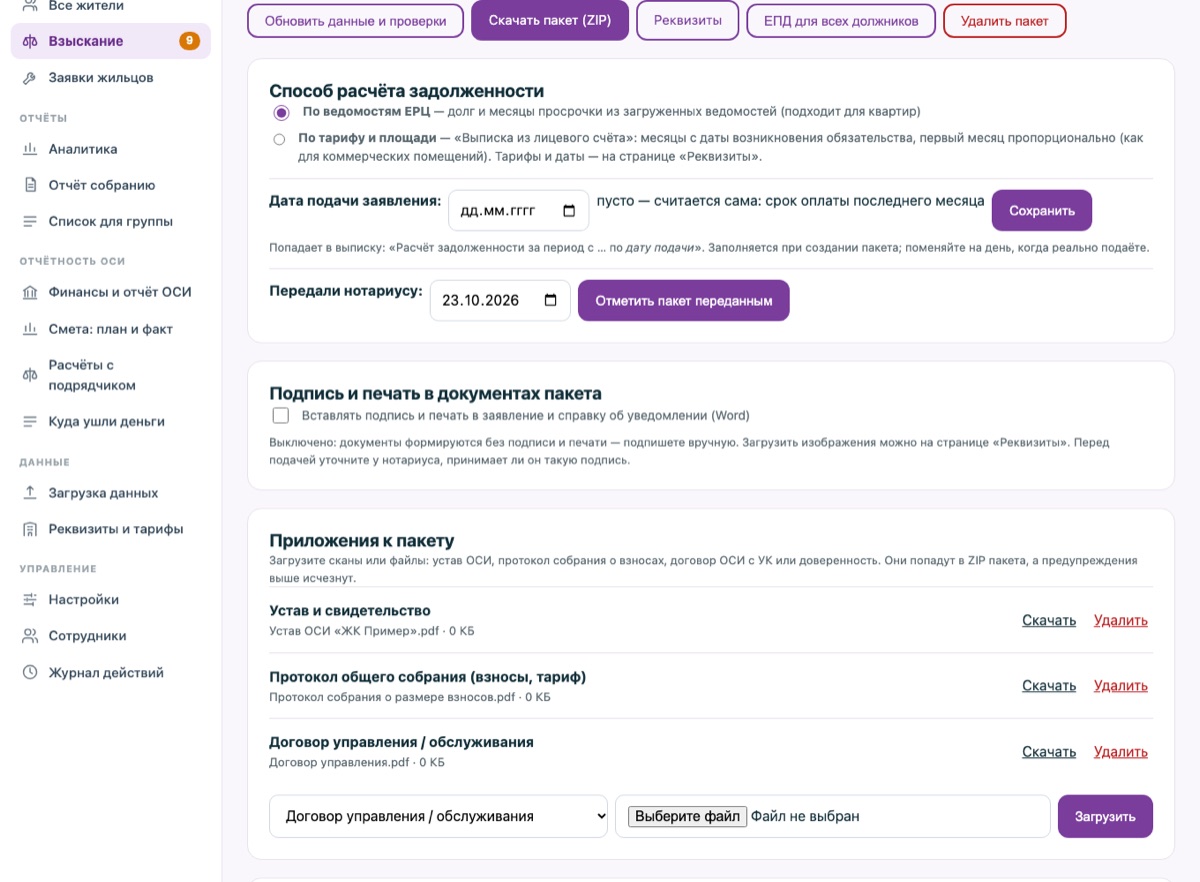Click the bar chart icon beside Аналитика
Screen dimensions: 1200x882
(x=30, y=149)
